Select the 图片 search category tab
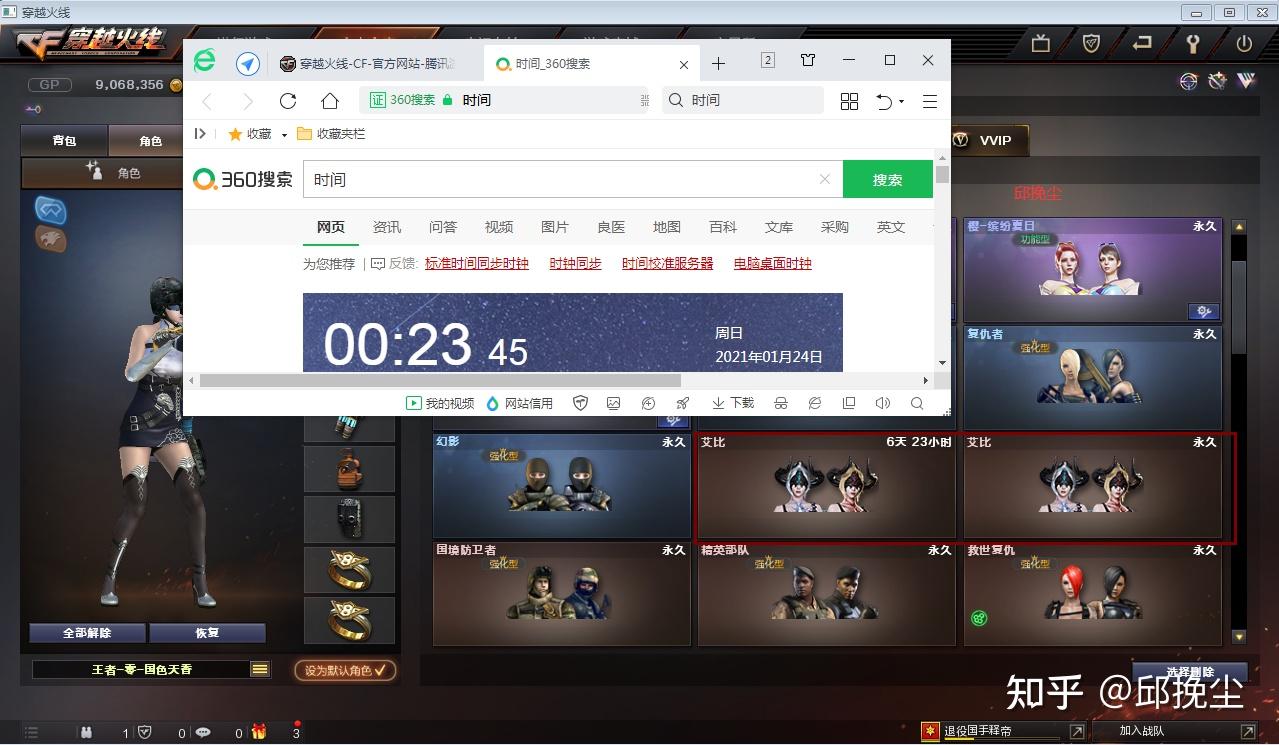This screenshot has width=1279, height=745. click(555, 227)
